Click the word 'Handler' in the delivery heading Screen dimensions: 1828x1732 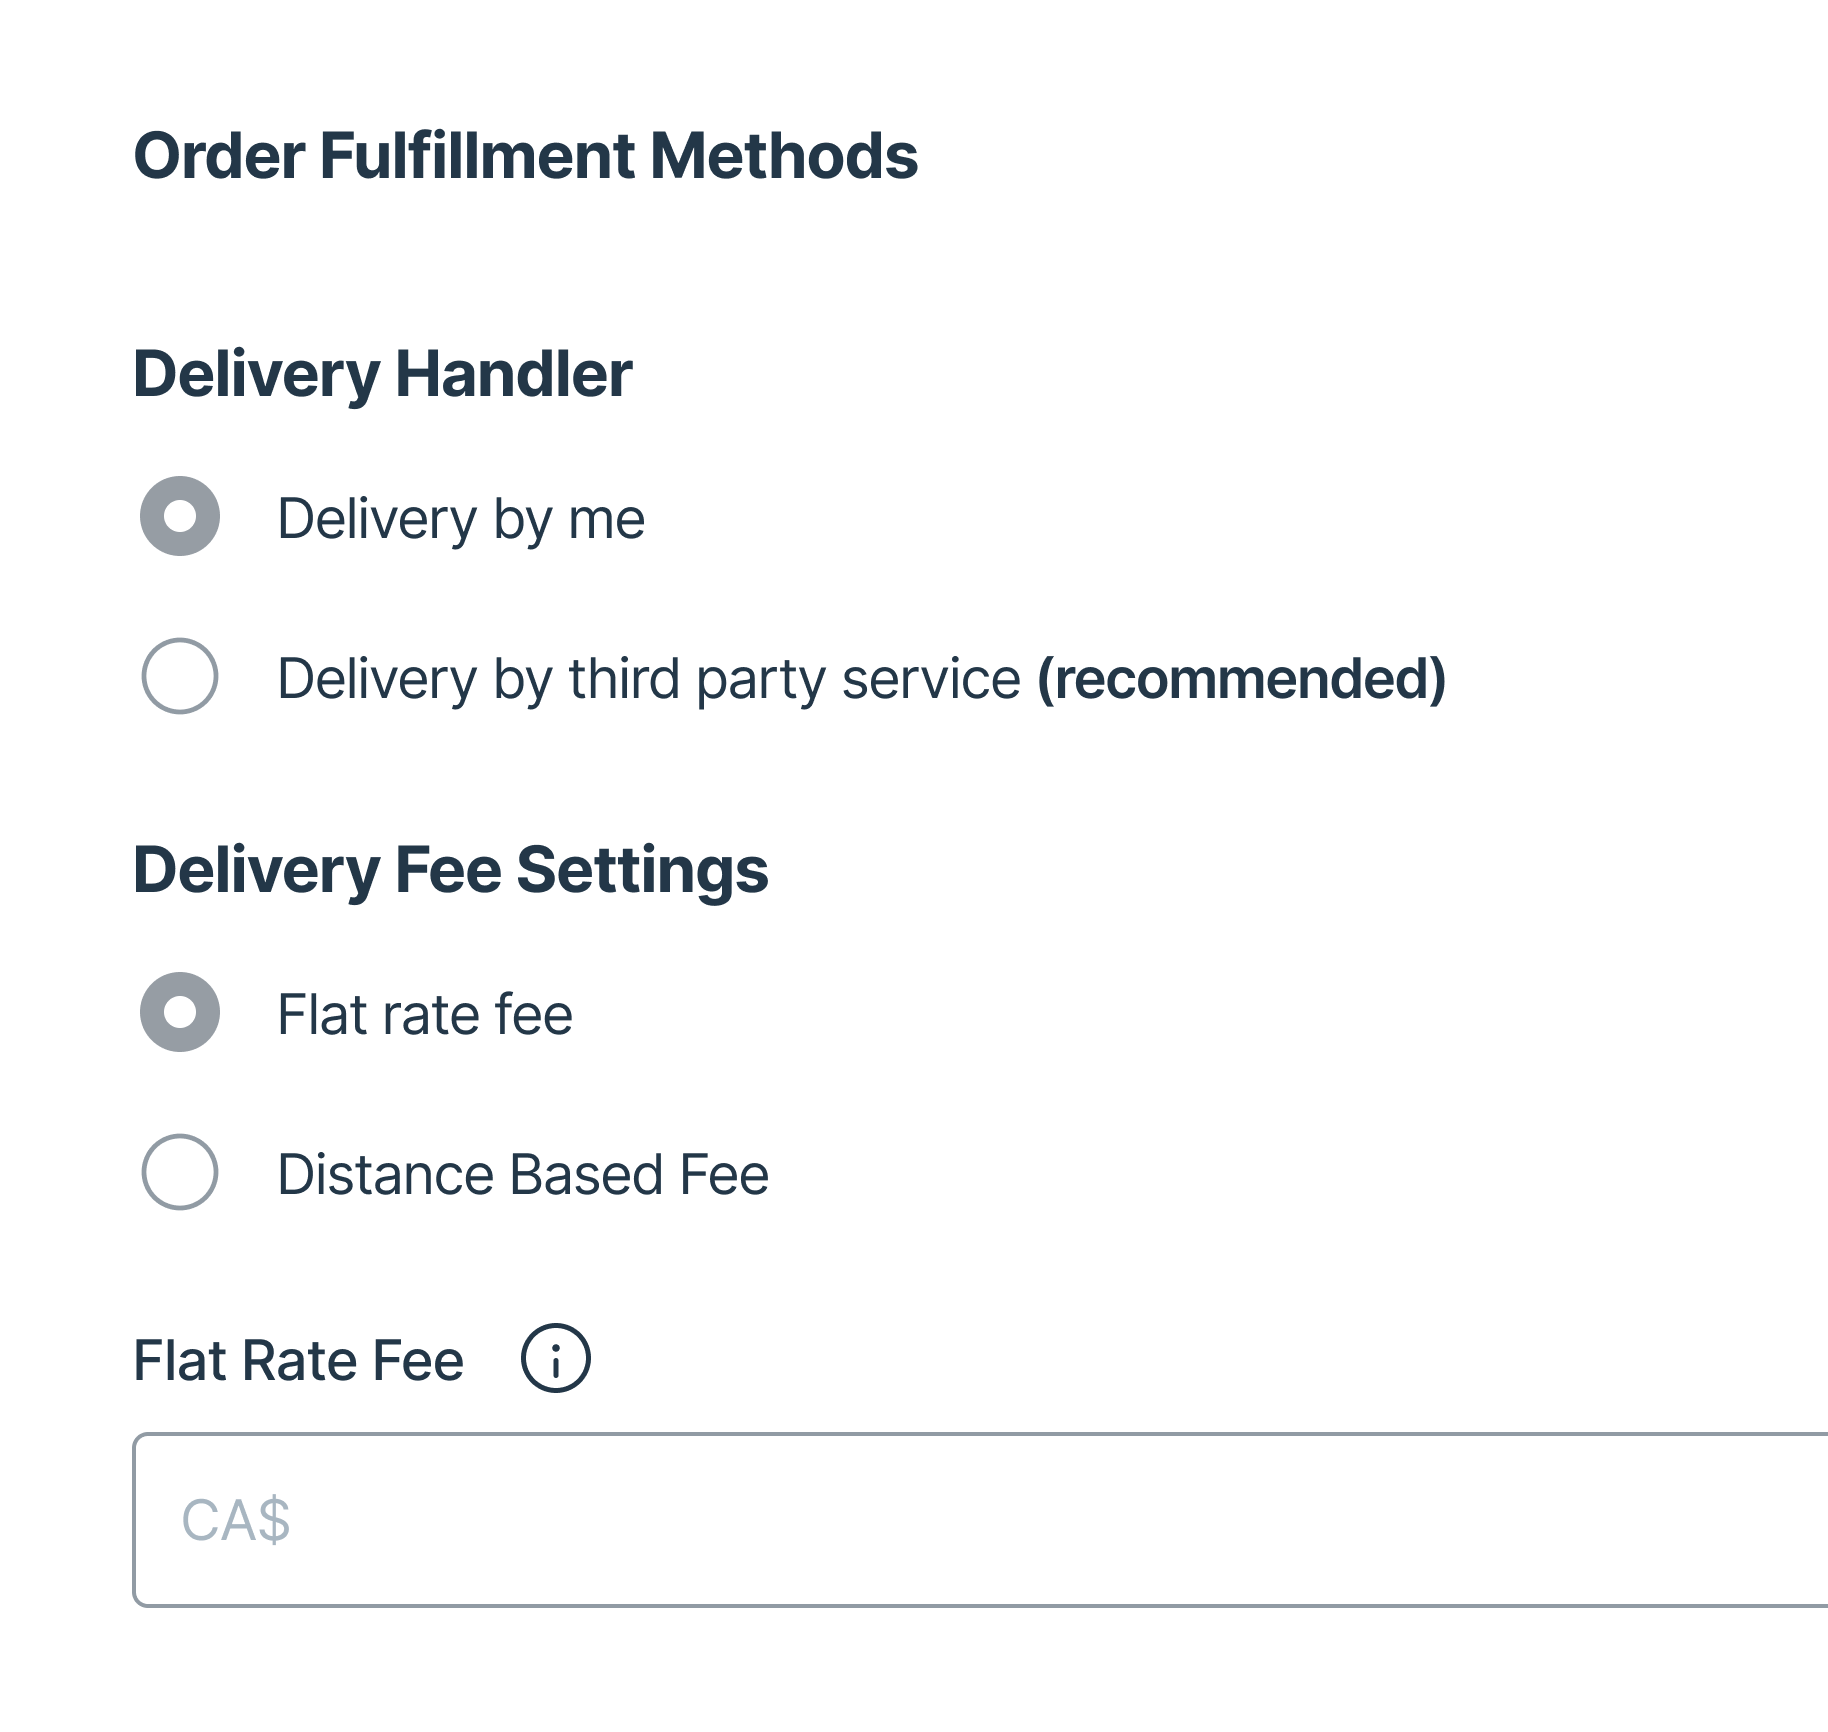[x=513, y=374]
